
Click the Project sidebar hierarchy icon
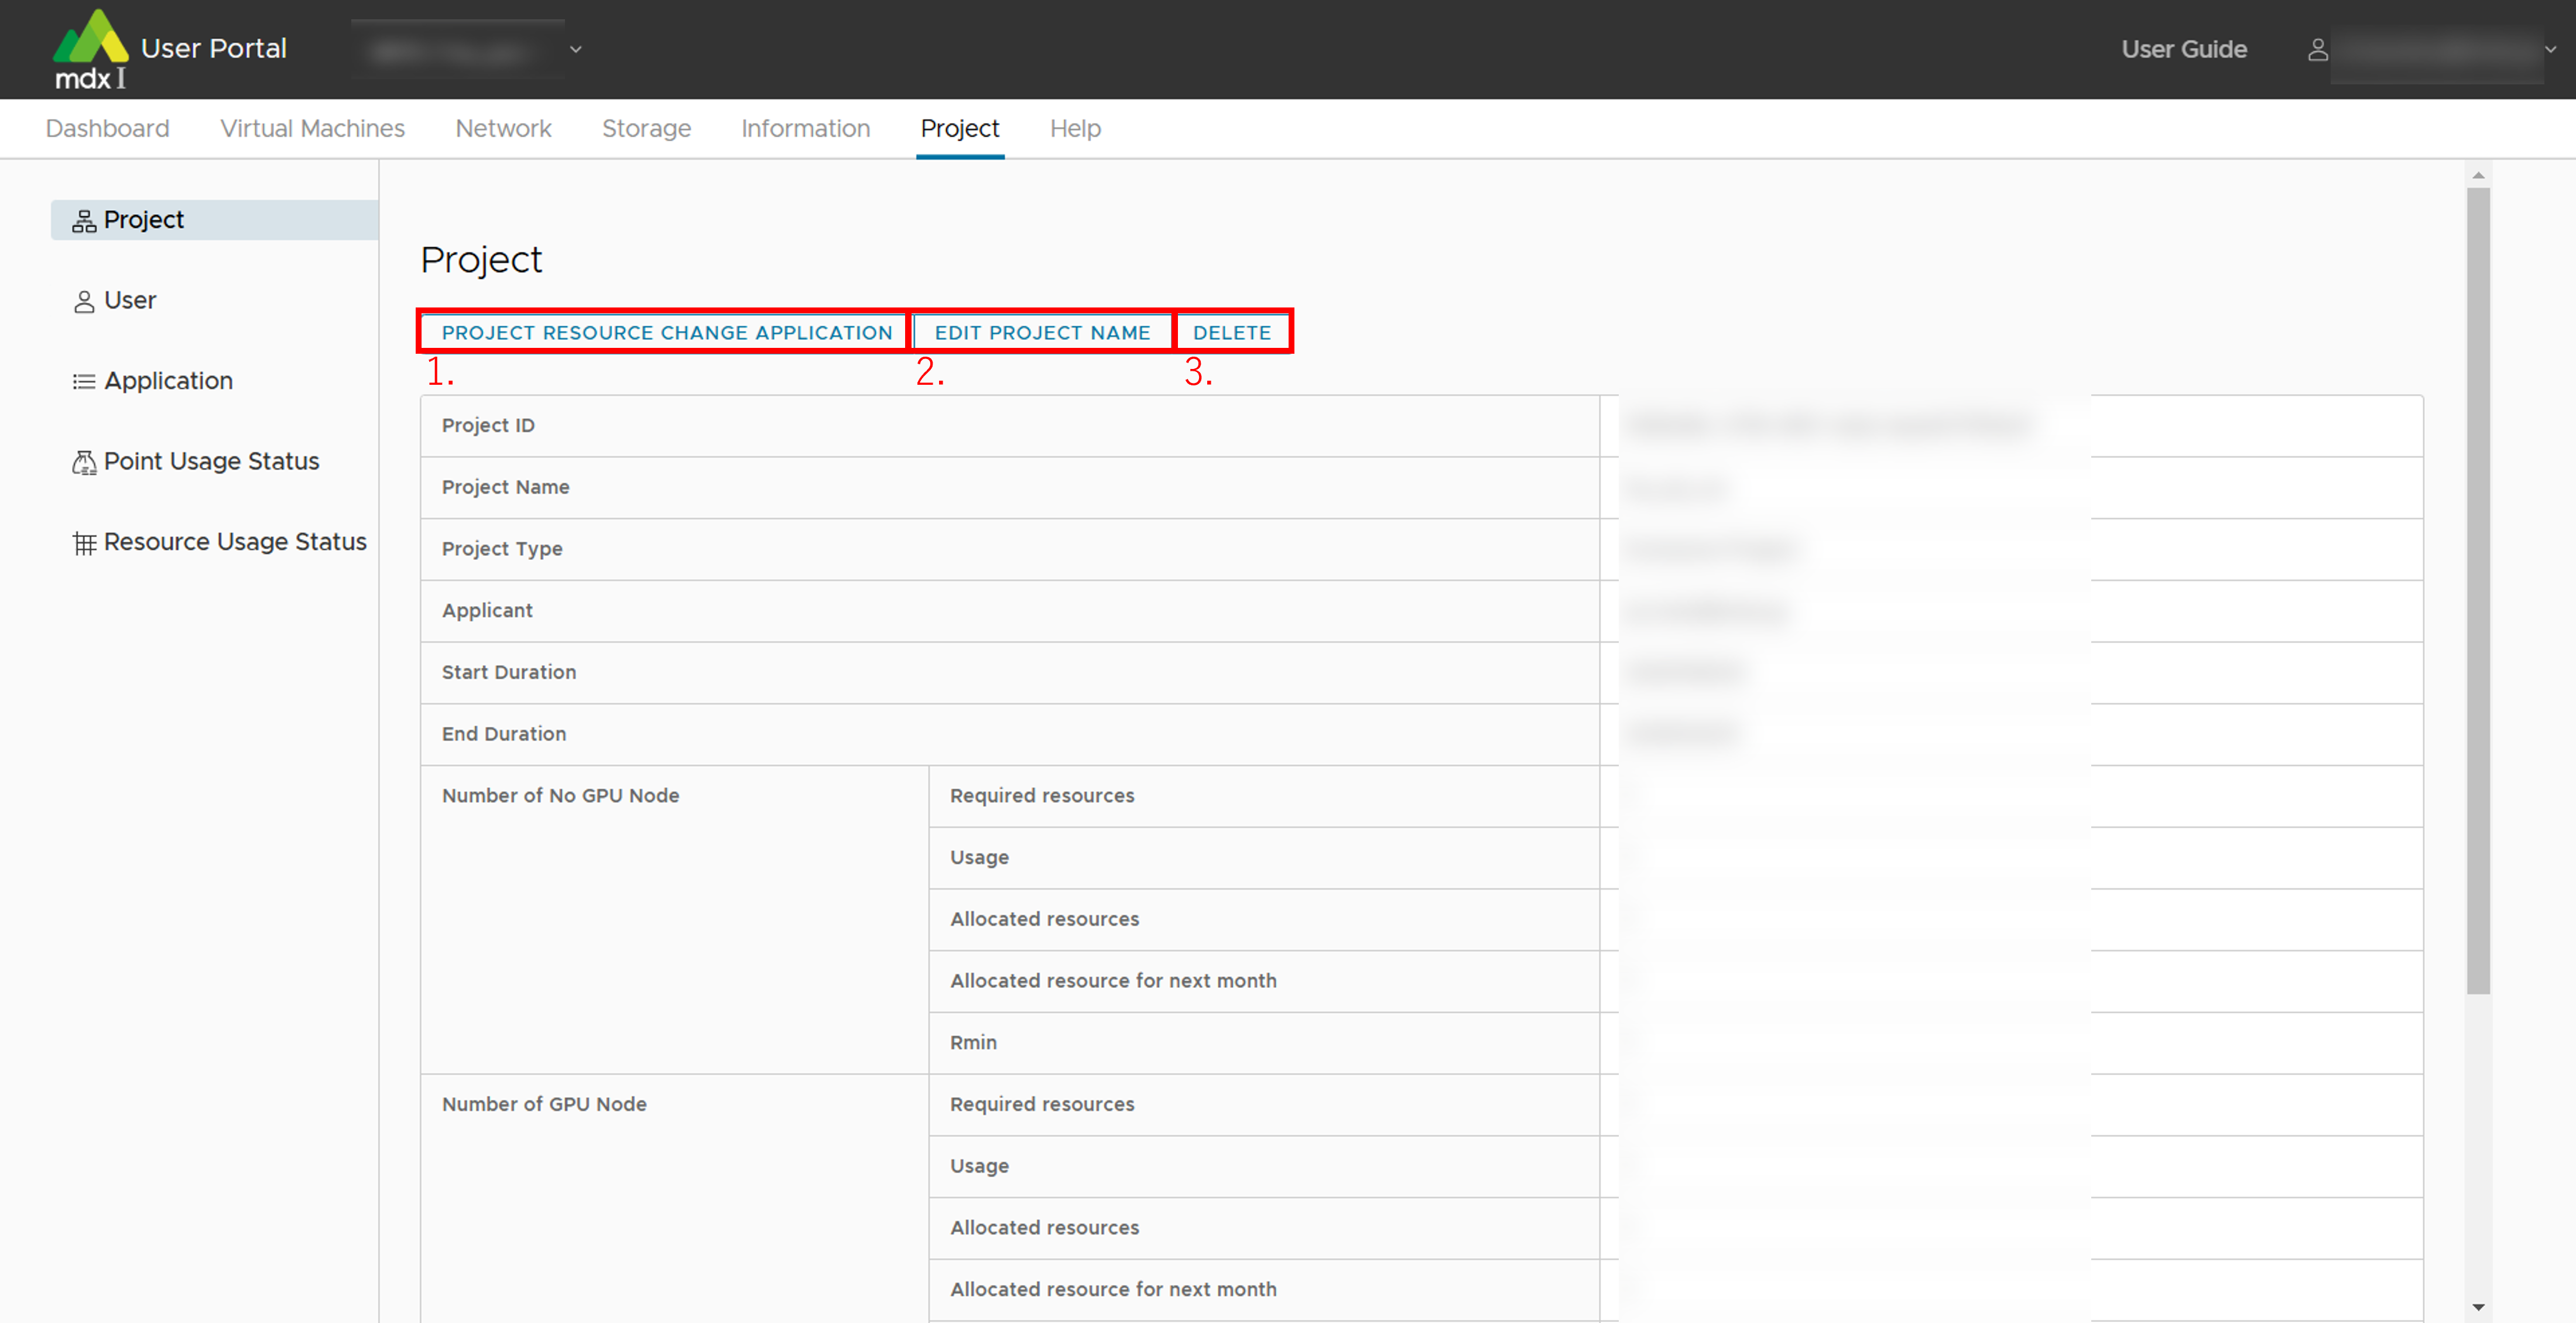[84, 221]
